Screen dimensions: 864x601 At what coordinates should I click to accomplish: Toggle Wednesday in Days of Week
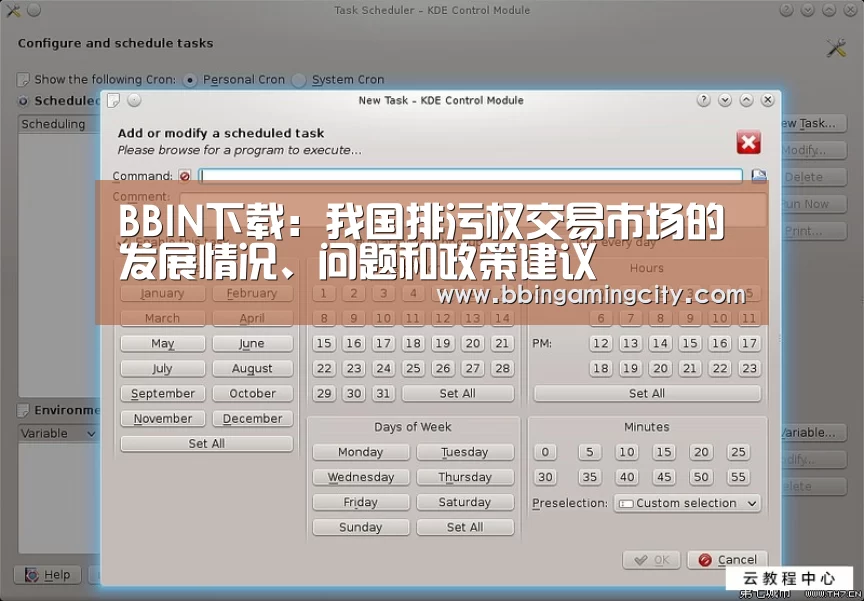click(360, 477)
